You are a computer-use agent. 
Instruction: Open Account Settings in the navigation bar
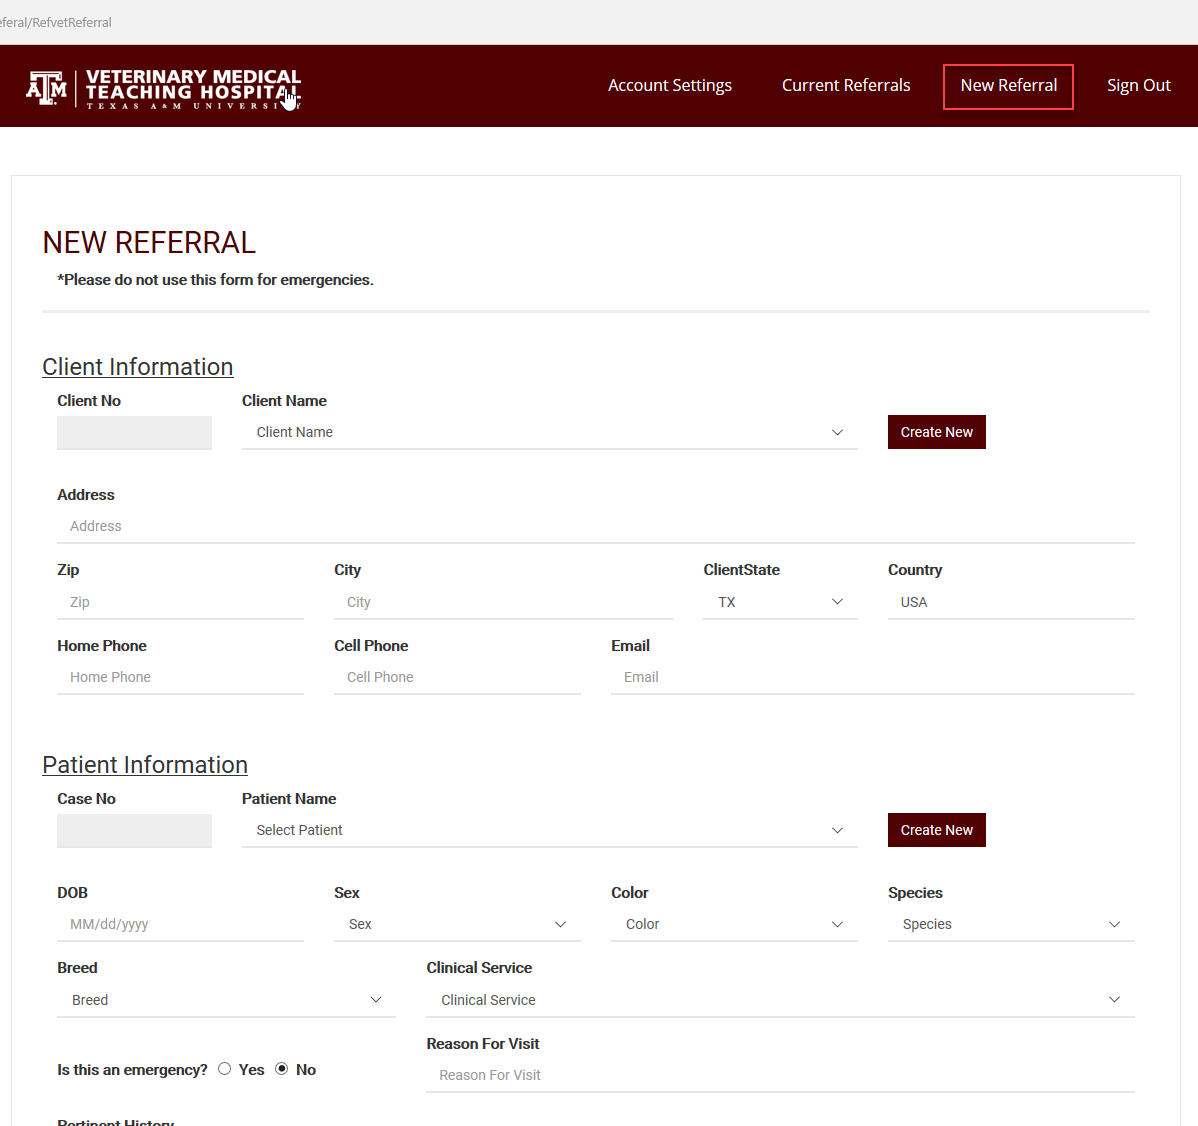[669, 86]
